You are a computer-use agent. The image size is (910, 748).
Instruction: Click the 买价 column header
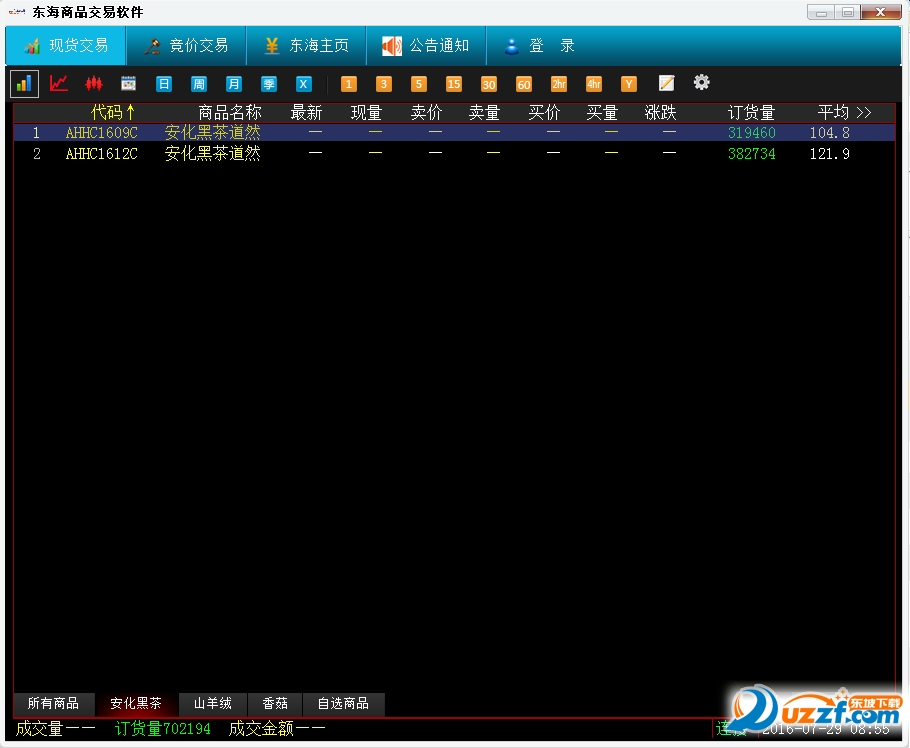(544, 112)
